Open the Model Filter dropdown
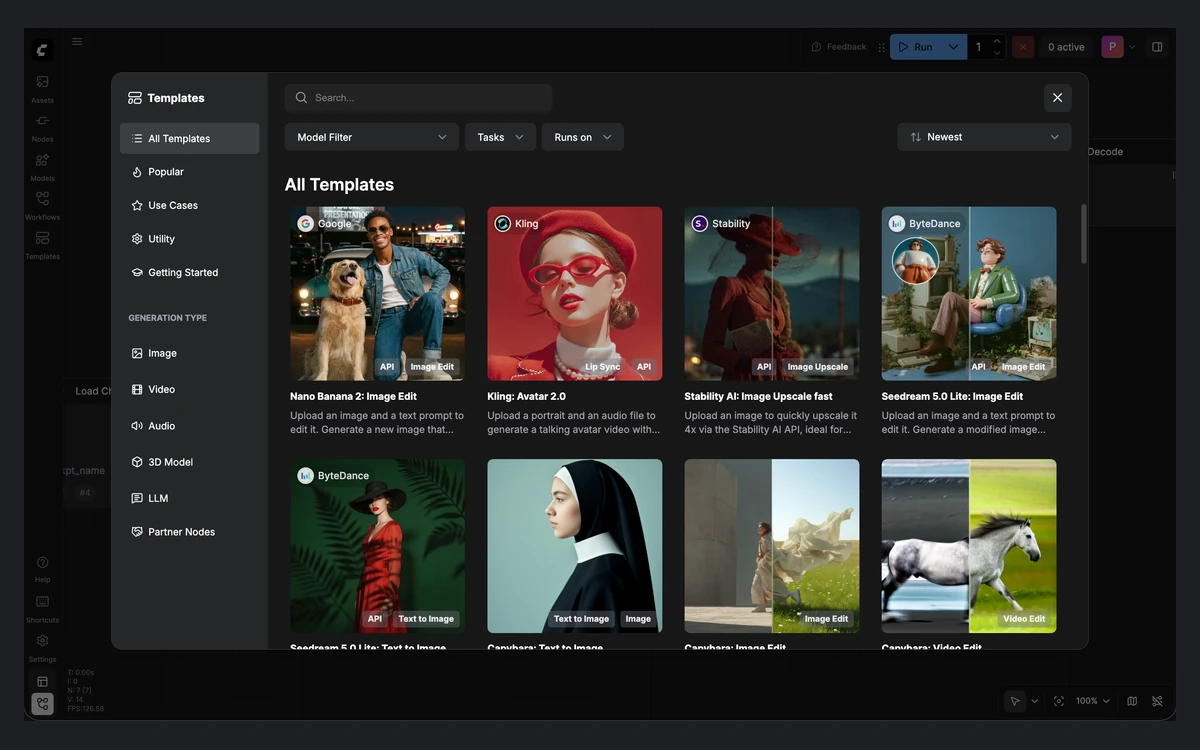The height and width of the screenshot is (750, 1200). 372,137
